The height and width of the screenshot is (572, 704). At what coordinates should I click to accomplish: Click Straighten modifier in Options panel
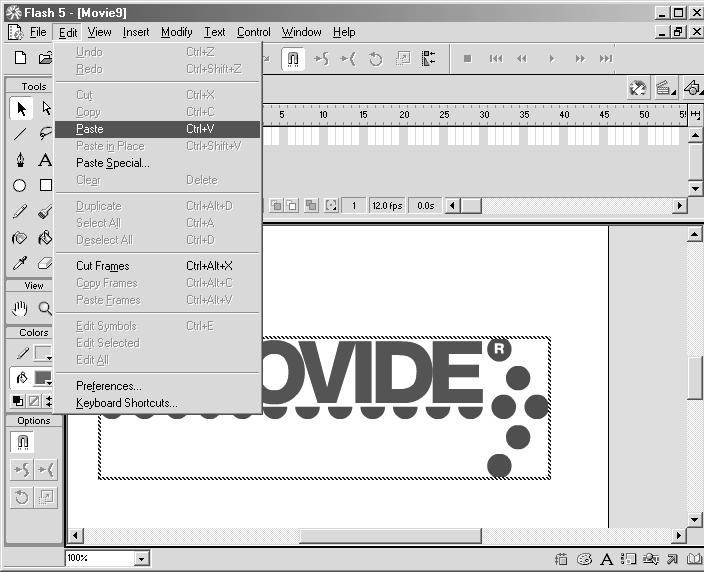[46, 470]
